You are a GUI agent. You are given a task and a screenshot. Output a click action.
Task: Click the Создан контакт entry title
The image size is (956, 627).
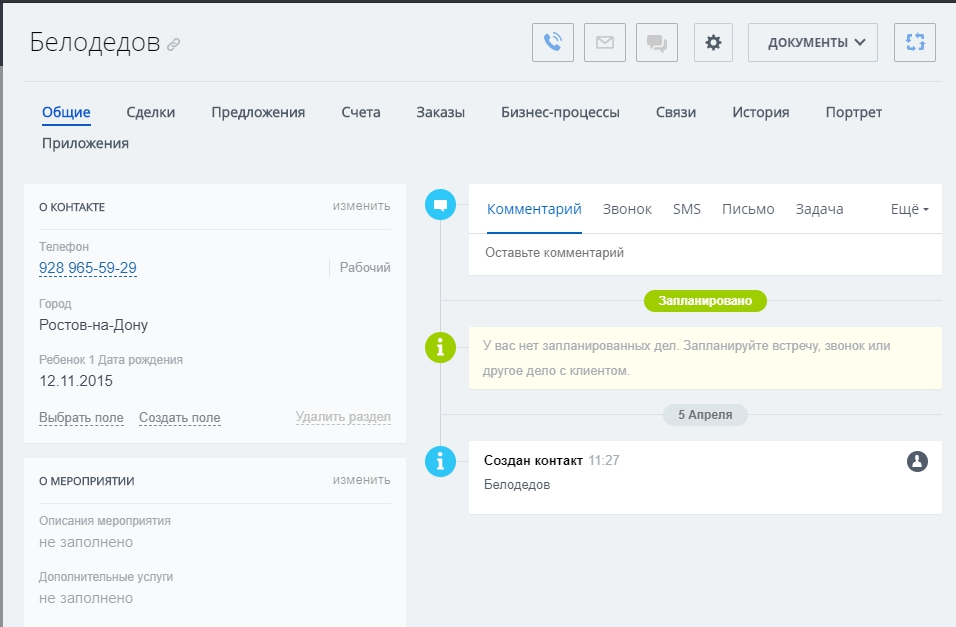coord(533,460)
